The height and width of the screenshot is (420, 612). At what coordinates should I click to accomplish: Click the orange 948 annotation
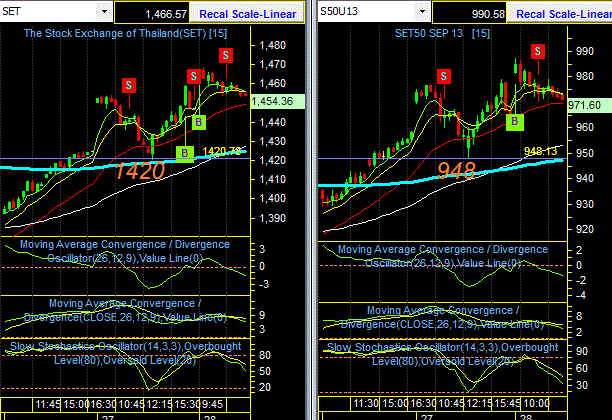pyautogui.click(x=456, y=171)
